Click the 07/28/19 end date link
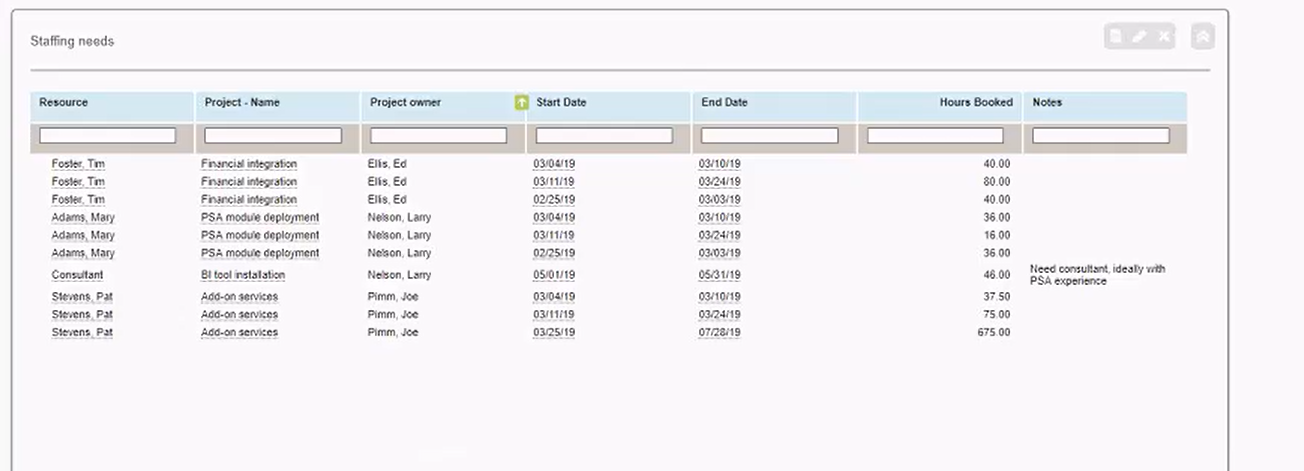The width and height of the screenshot is (1304, 471). point(719,332)
